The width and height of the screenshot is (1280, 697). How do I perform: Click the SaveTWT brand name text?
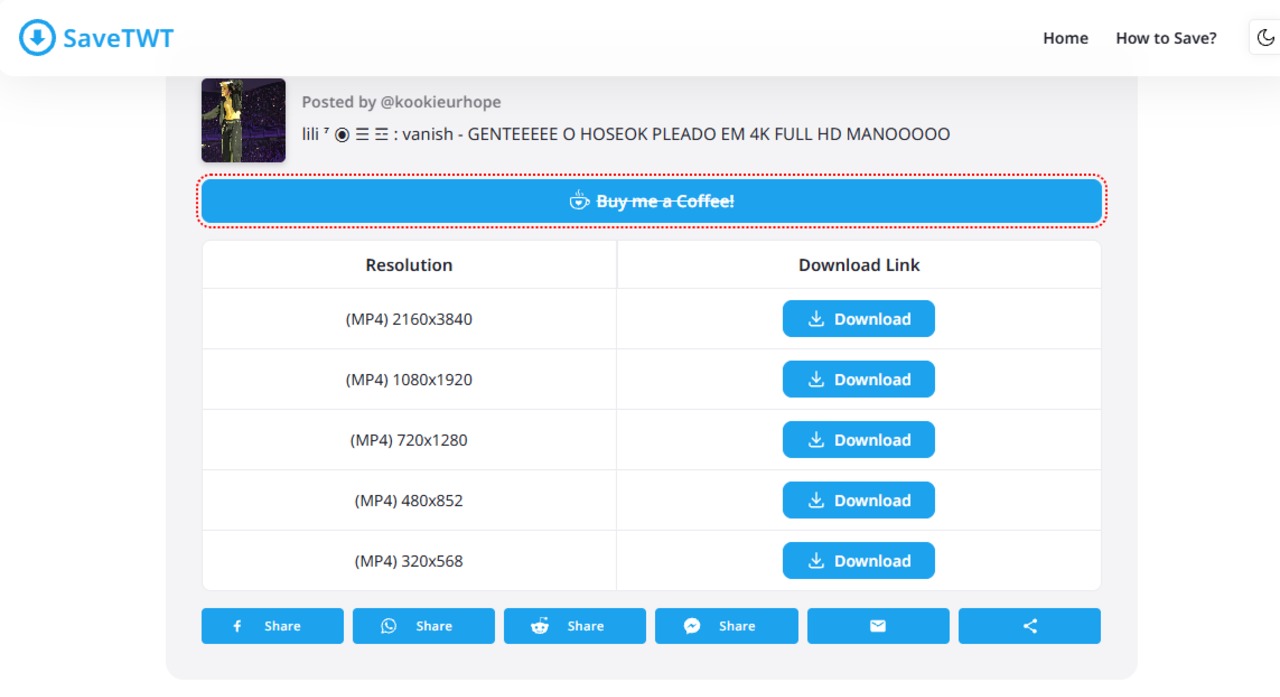click(x=118, y=38)
